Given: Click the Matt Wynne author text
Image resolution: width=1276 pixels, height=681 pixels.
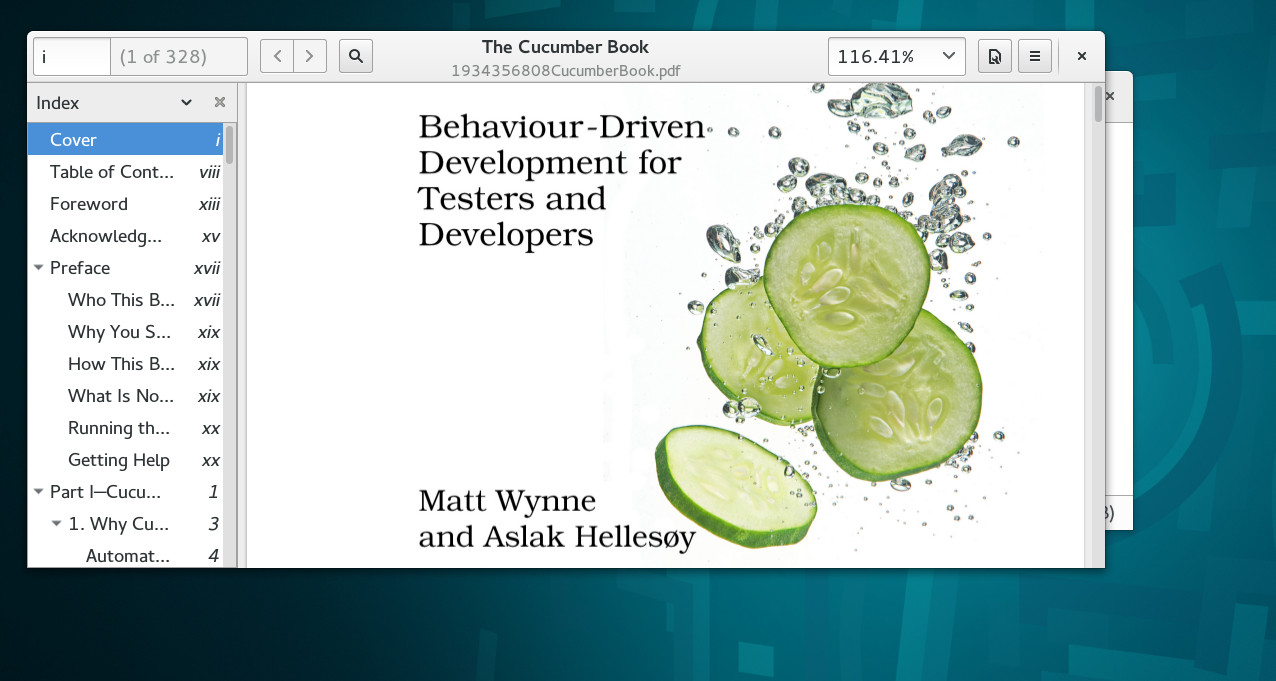Looking at the screenshot, I should pos(507,500).
